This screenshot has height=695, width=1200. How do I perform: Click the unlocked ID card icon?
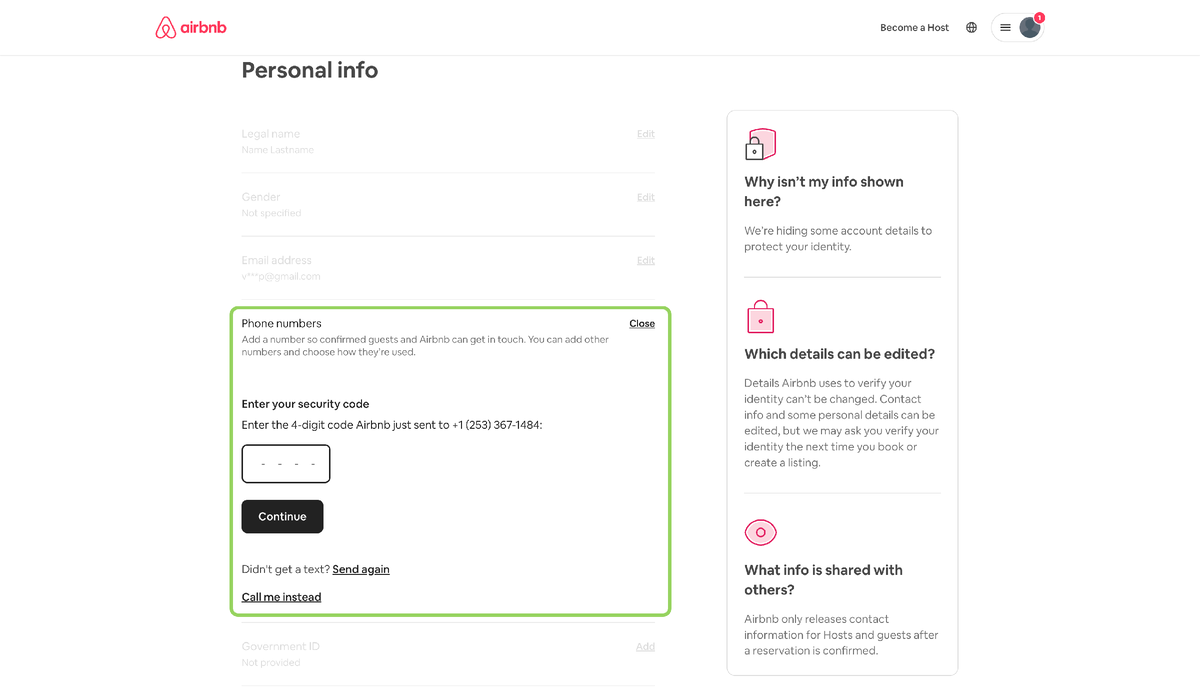click(x=760, y=143)
